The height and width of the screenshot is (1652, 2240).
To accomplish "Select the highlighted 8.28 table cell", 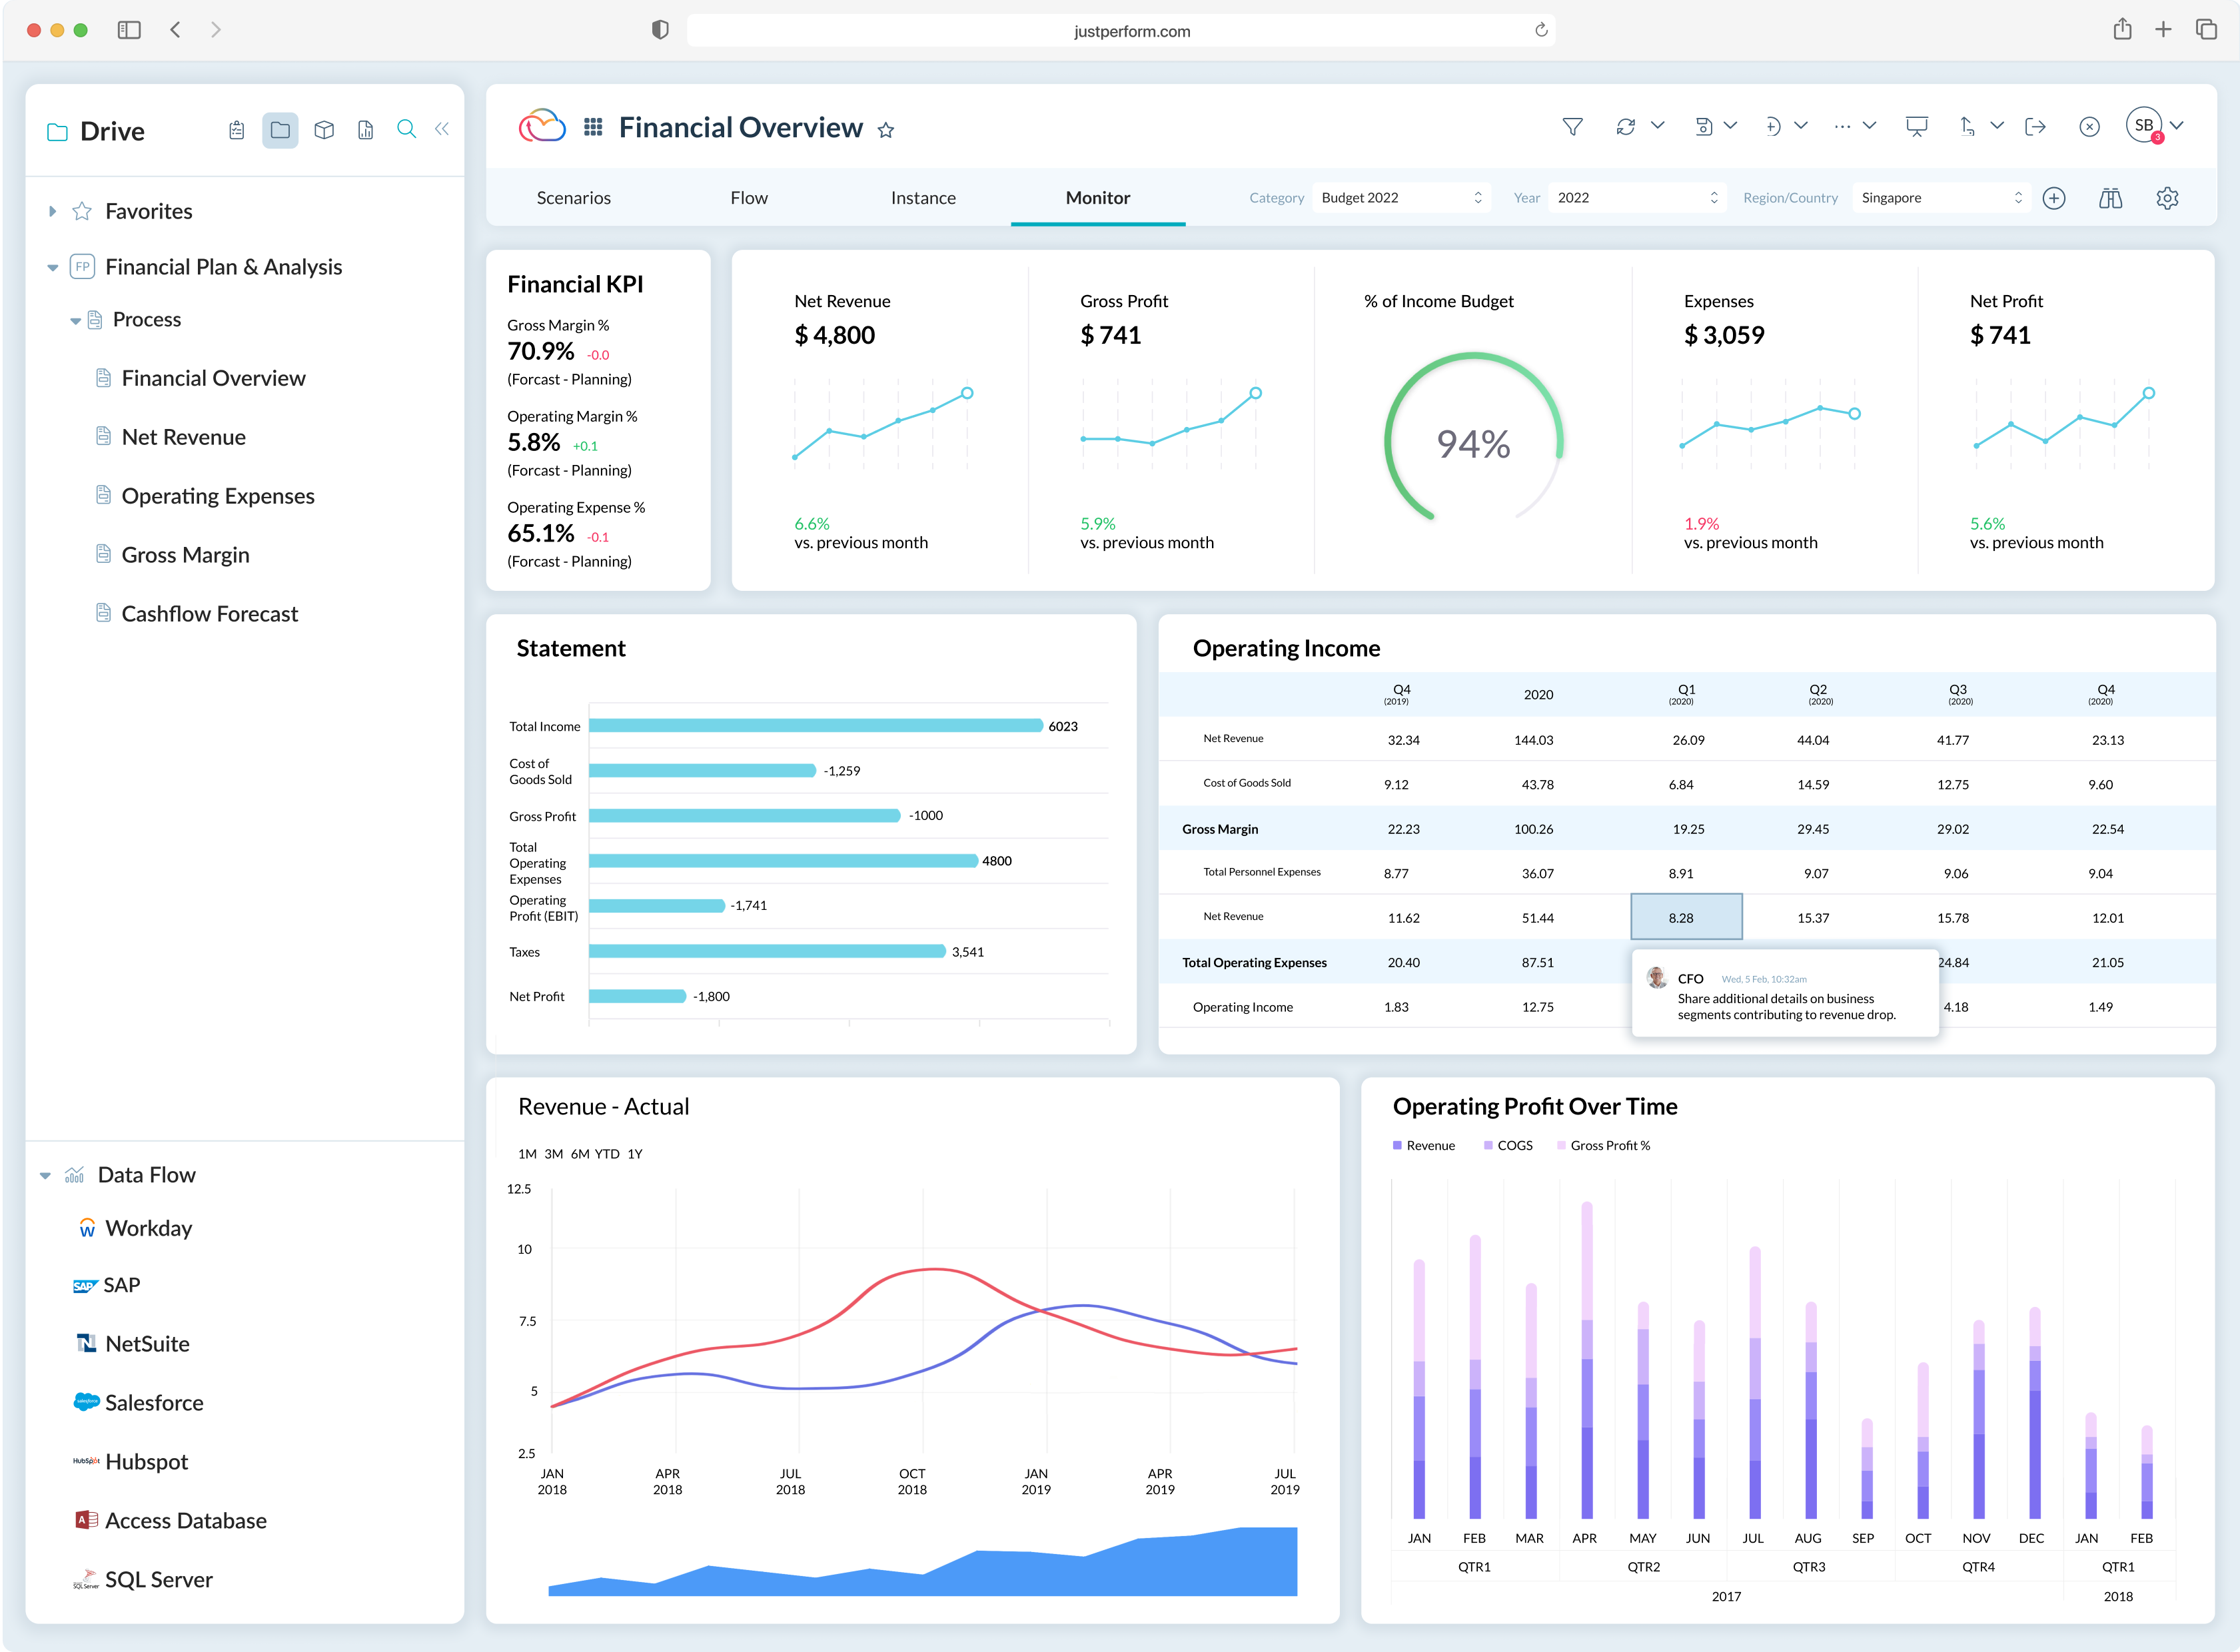I will [x=1686, y=918].
